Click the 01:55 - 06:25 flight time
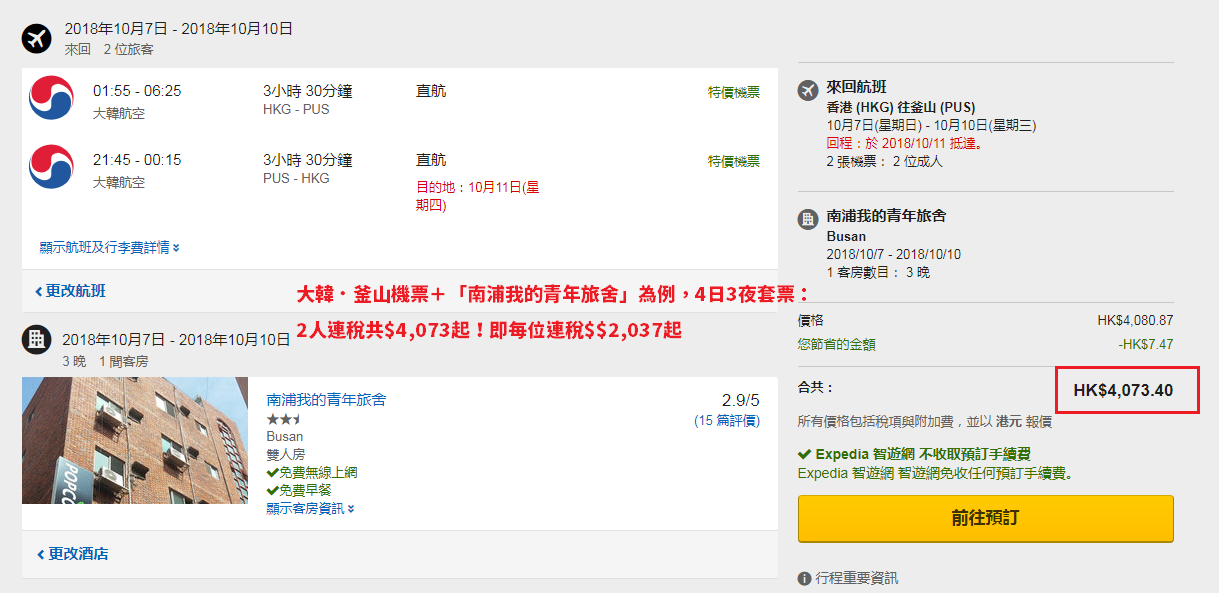Screen dimensions: 1219x593 [137, 91]
